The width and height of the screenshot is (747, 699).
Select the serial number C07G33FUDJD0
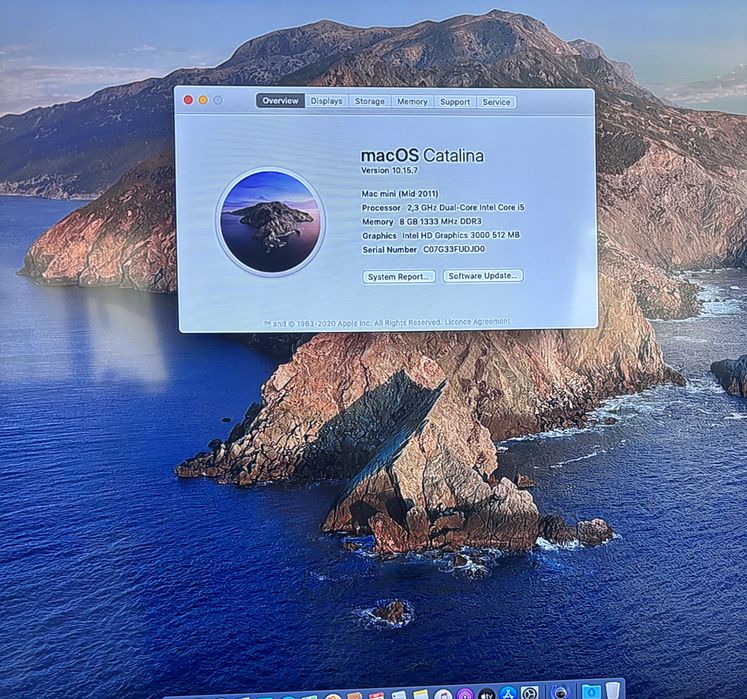[x=454, y=249]
